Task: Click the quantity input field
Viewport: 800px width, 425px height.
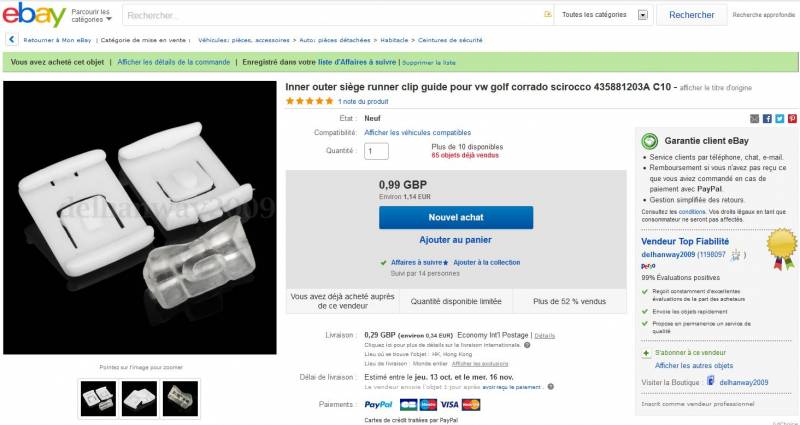Action: (376, 151)
